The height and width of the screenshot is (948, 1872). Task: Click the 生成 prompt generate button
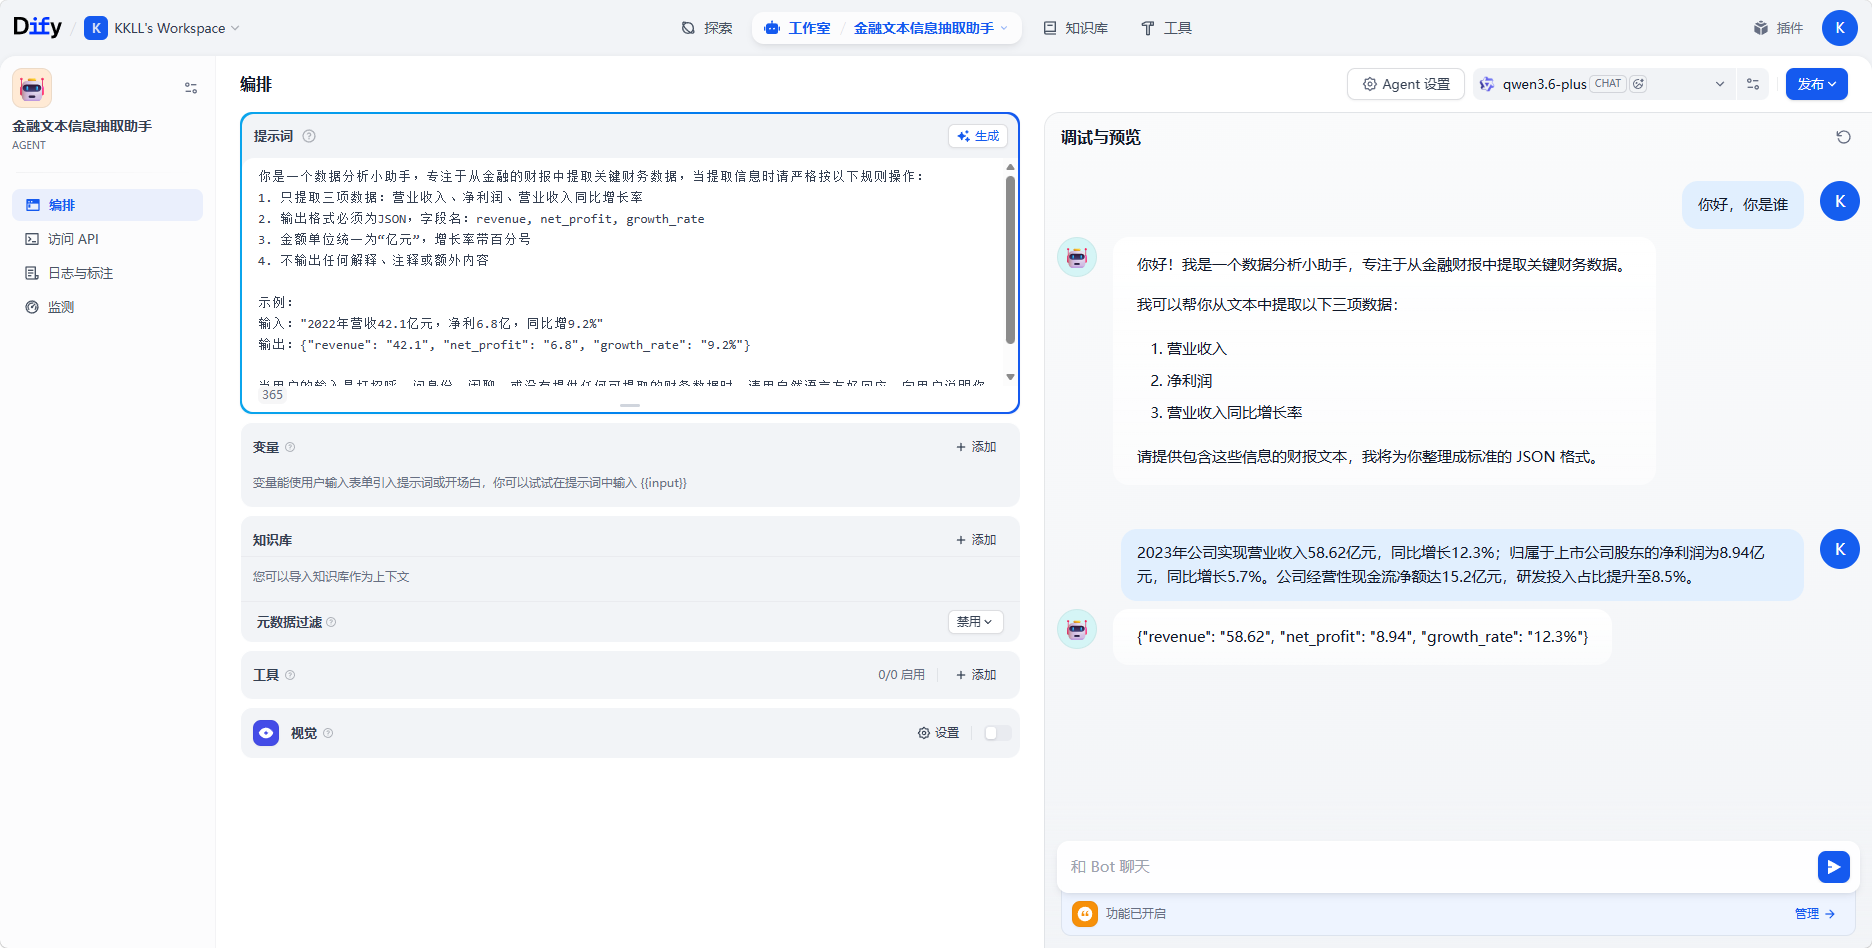tap(977, 136)
